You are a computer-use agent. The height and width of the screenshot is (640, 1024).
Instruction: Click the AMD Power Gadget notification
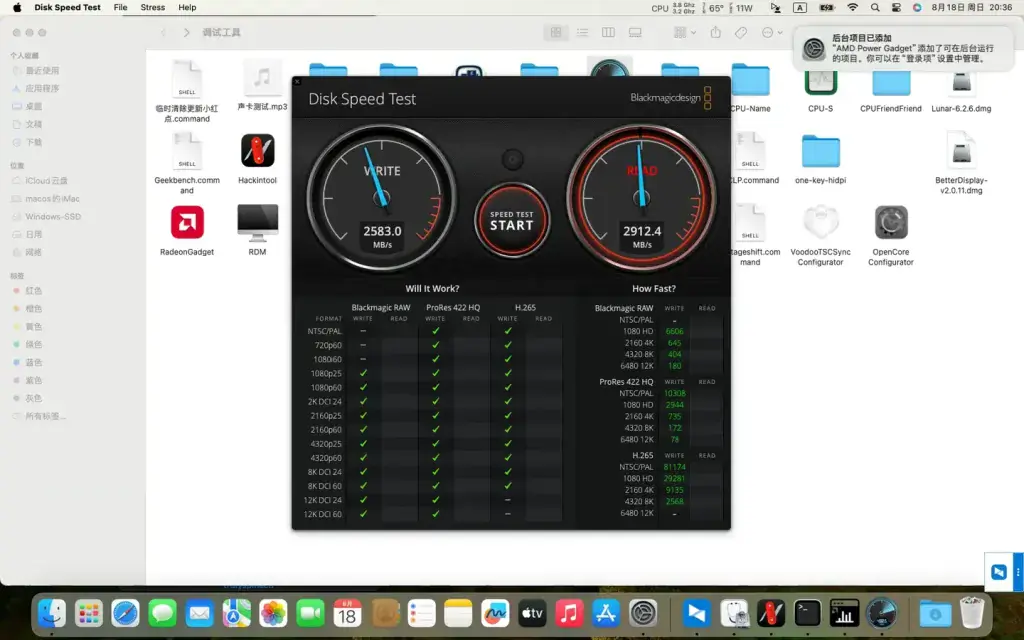click(904, 48)
